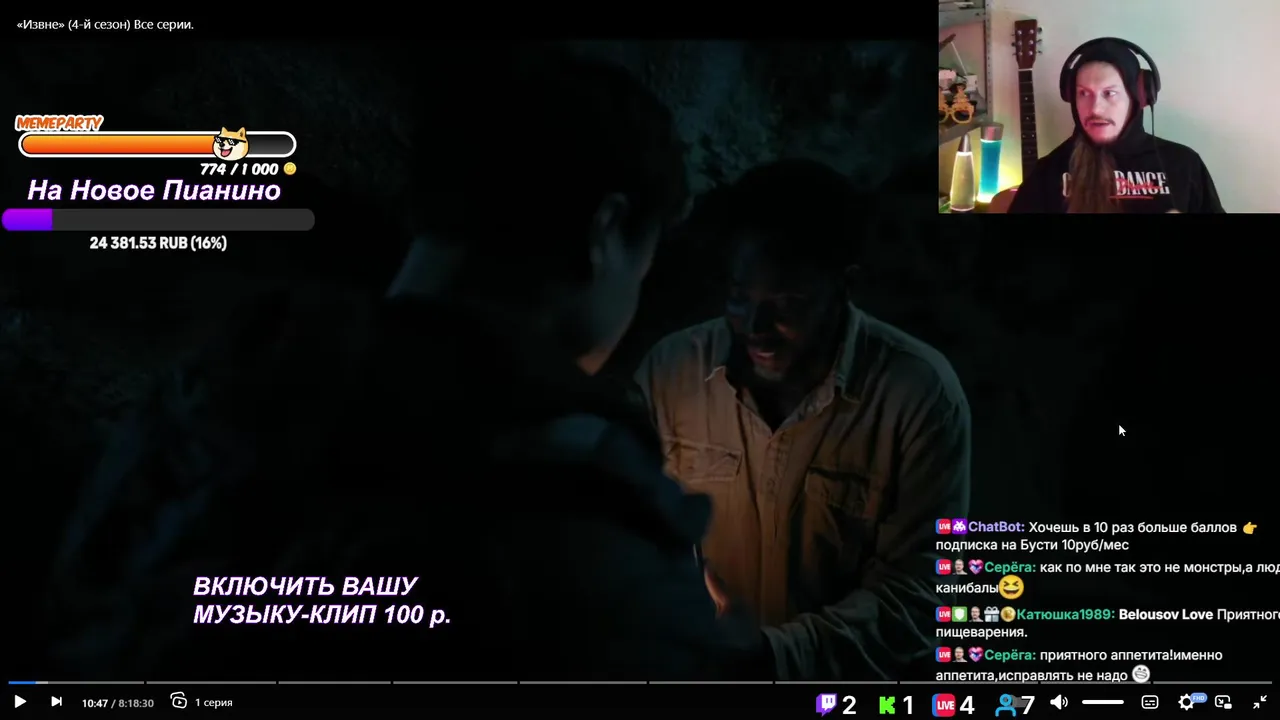Click the '24 381.53 RUB (16%)' amount

click(158, 243)
